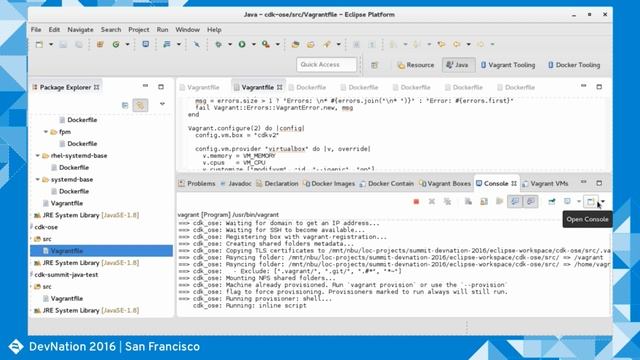This screenshot has height=360, width=640.
Task: Click the Open Type toolbar icon
Action: click(x=295, y=44)
